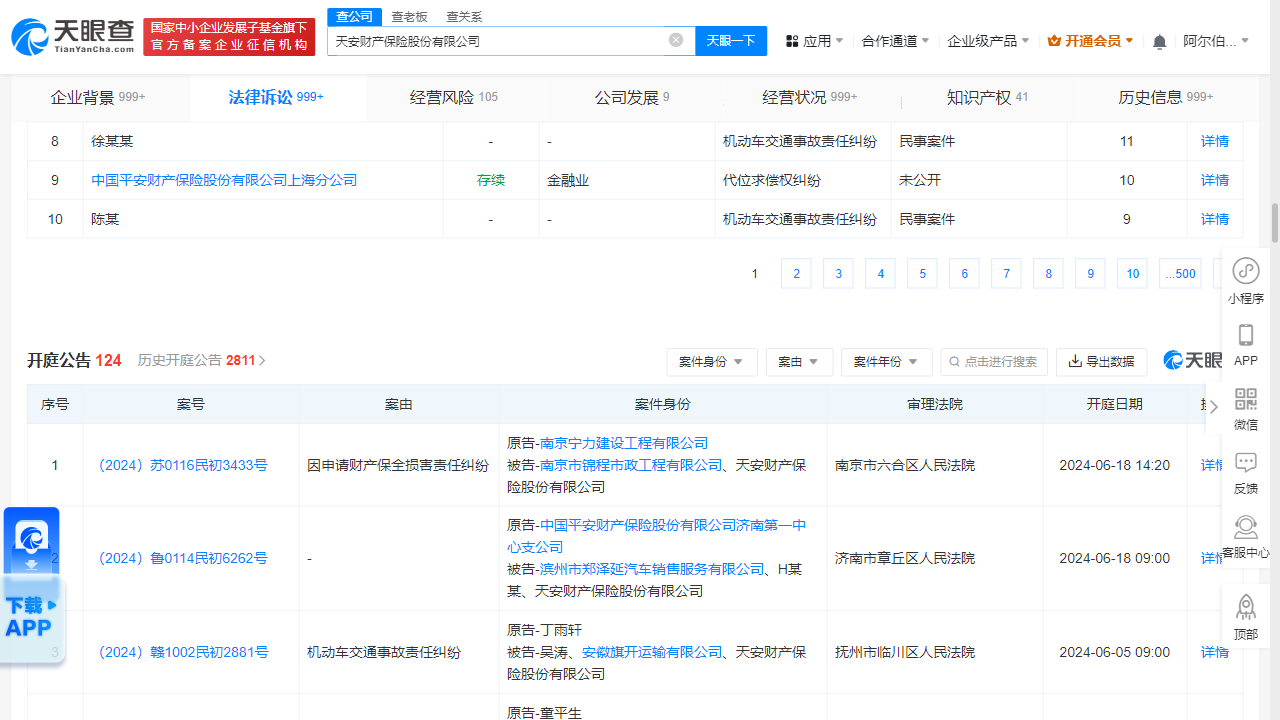Open 南京市锦程市政工程有限公司 defendant link

(631, 465)
